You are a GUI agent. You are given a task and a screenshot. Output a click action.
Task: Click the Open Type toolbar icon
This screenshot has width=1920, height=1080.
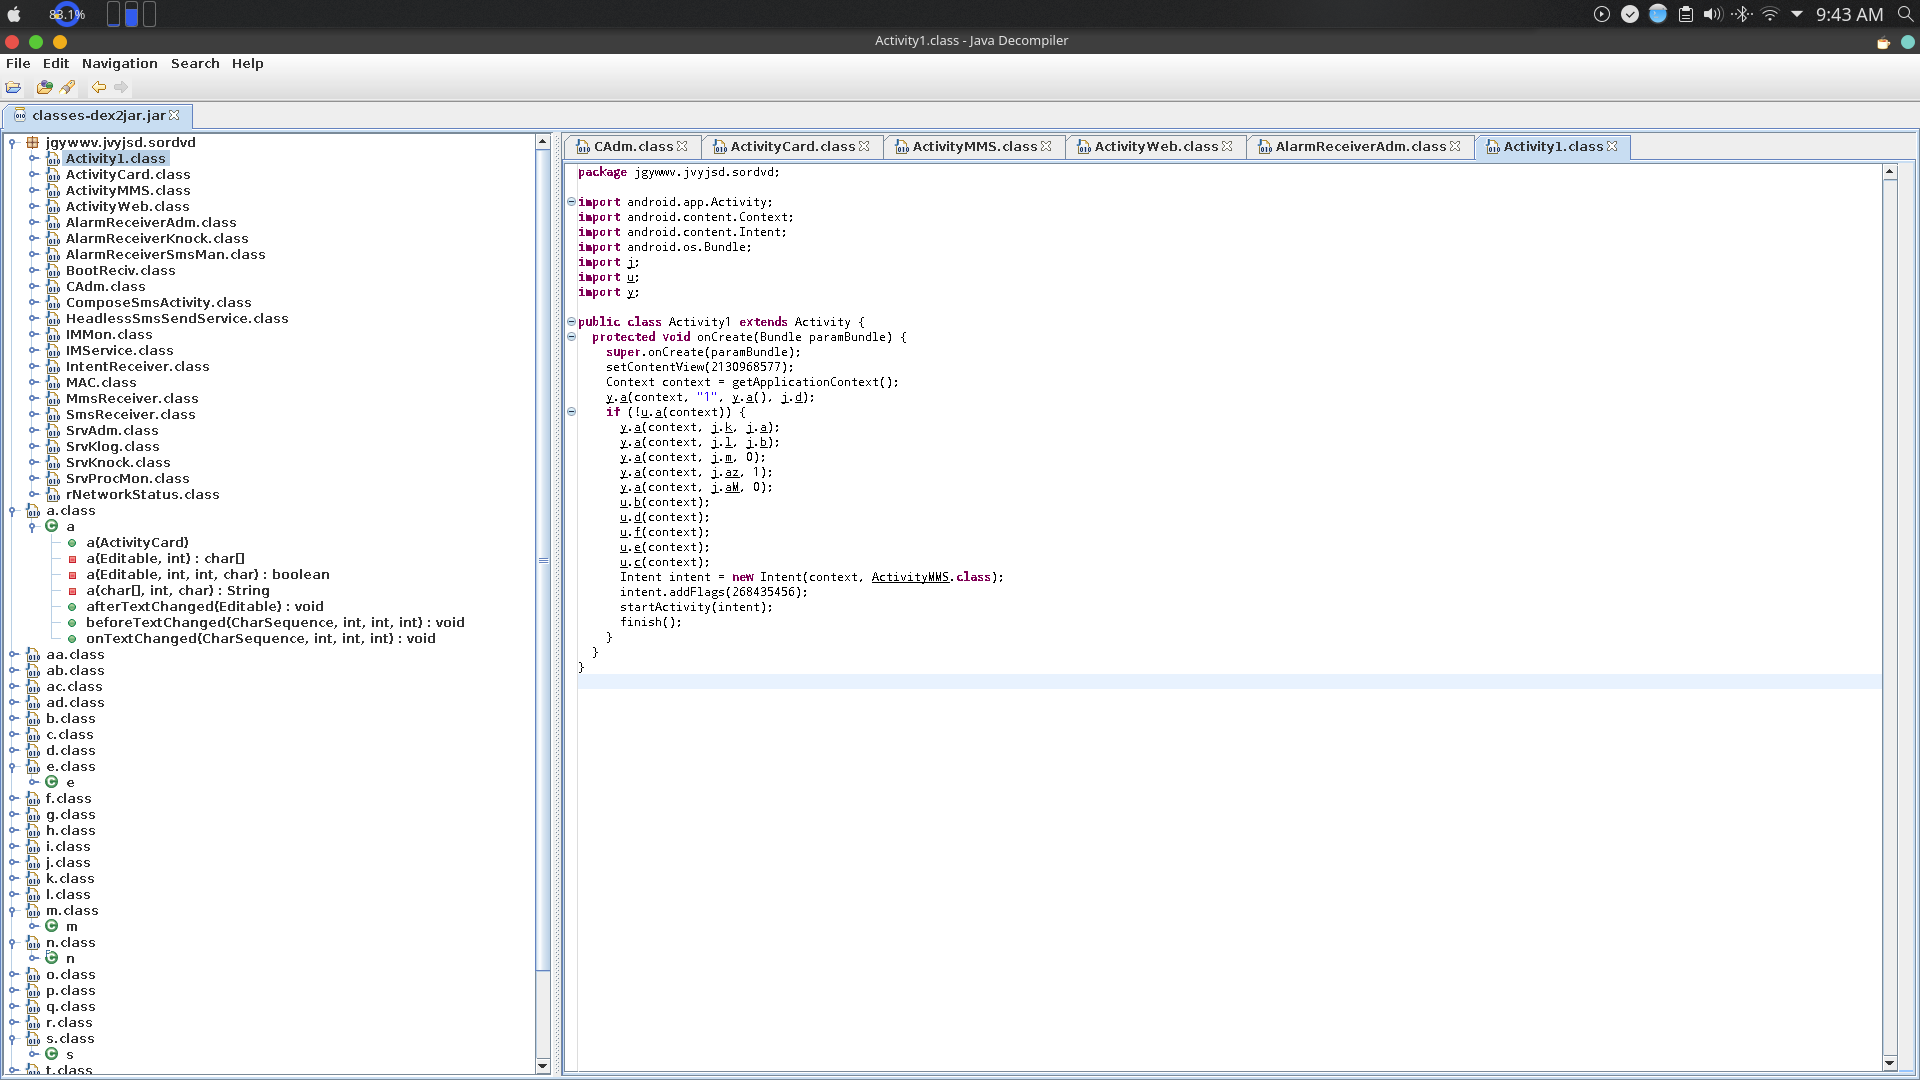[x=44, y=88]
